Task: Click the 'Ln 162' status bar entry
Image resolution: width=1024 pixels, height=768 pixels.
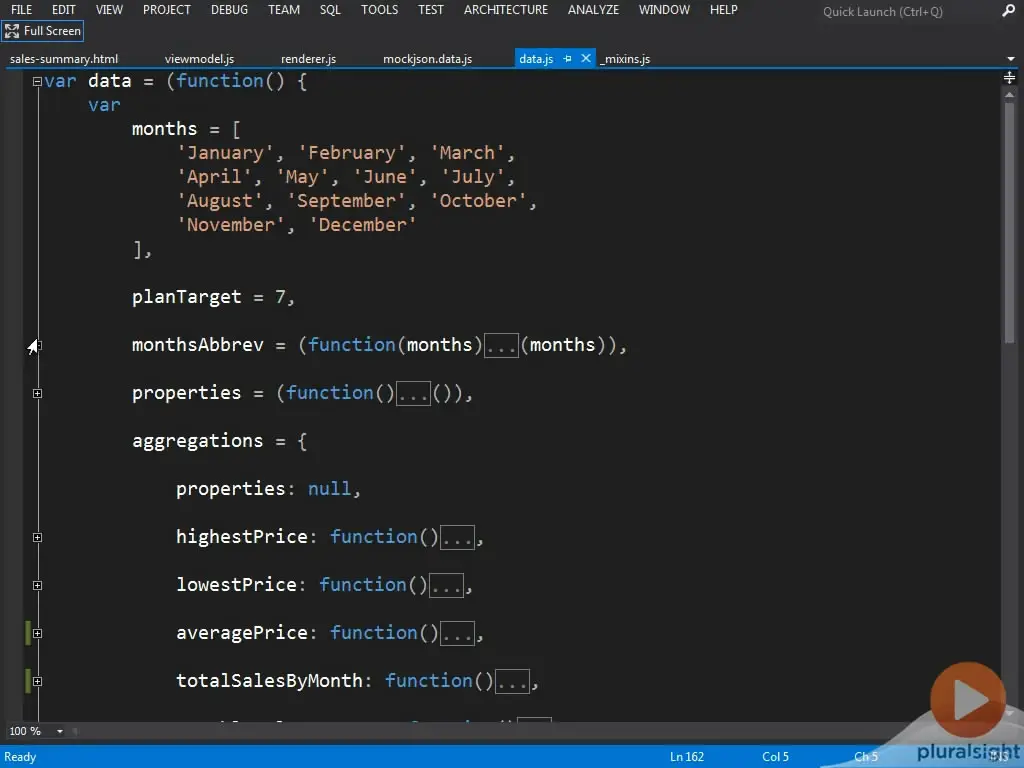Action: click(x=687, y=757)
